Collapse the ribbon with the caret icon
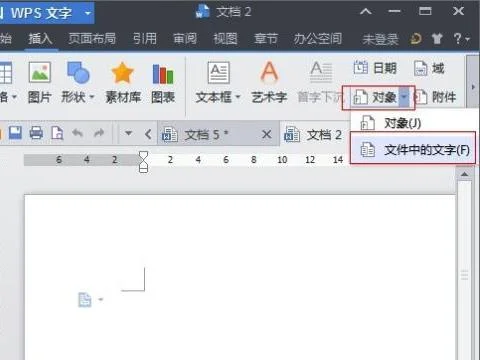 pyautogui.click(x=366, y=12)
